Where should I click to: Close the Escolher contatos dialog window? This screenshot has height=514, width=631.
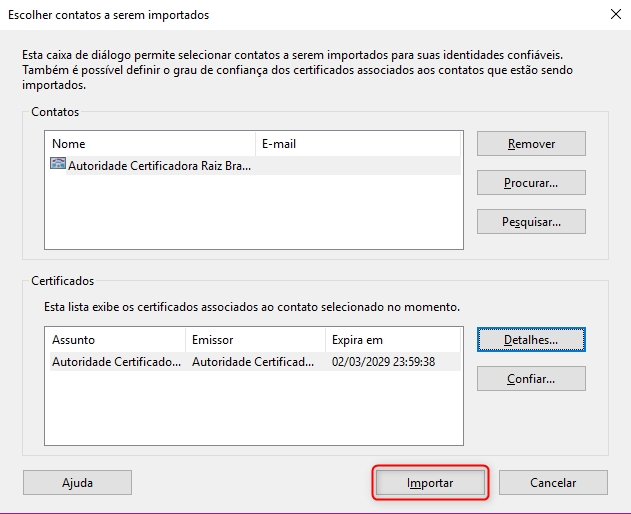pyautogui.click(x=614, y=14)
